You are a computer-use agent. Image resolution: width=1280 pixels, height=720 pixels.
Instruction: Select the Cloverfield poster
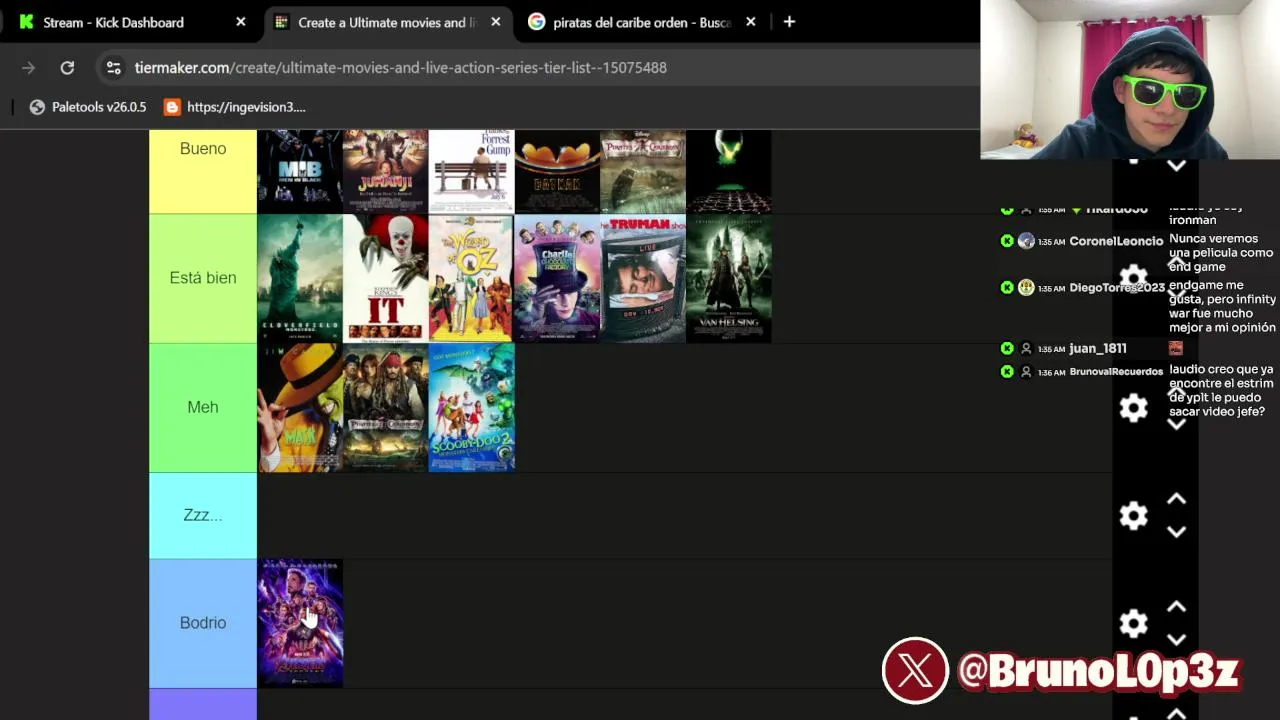click(x=300, y=278)
